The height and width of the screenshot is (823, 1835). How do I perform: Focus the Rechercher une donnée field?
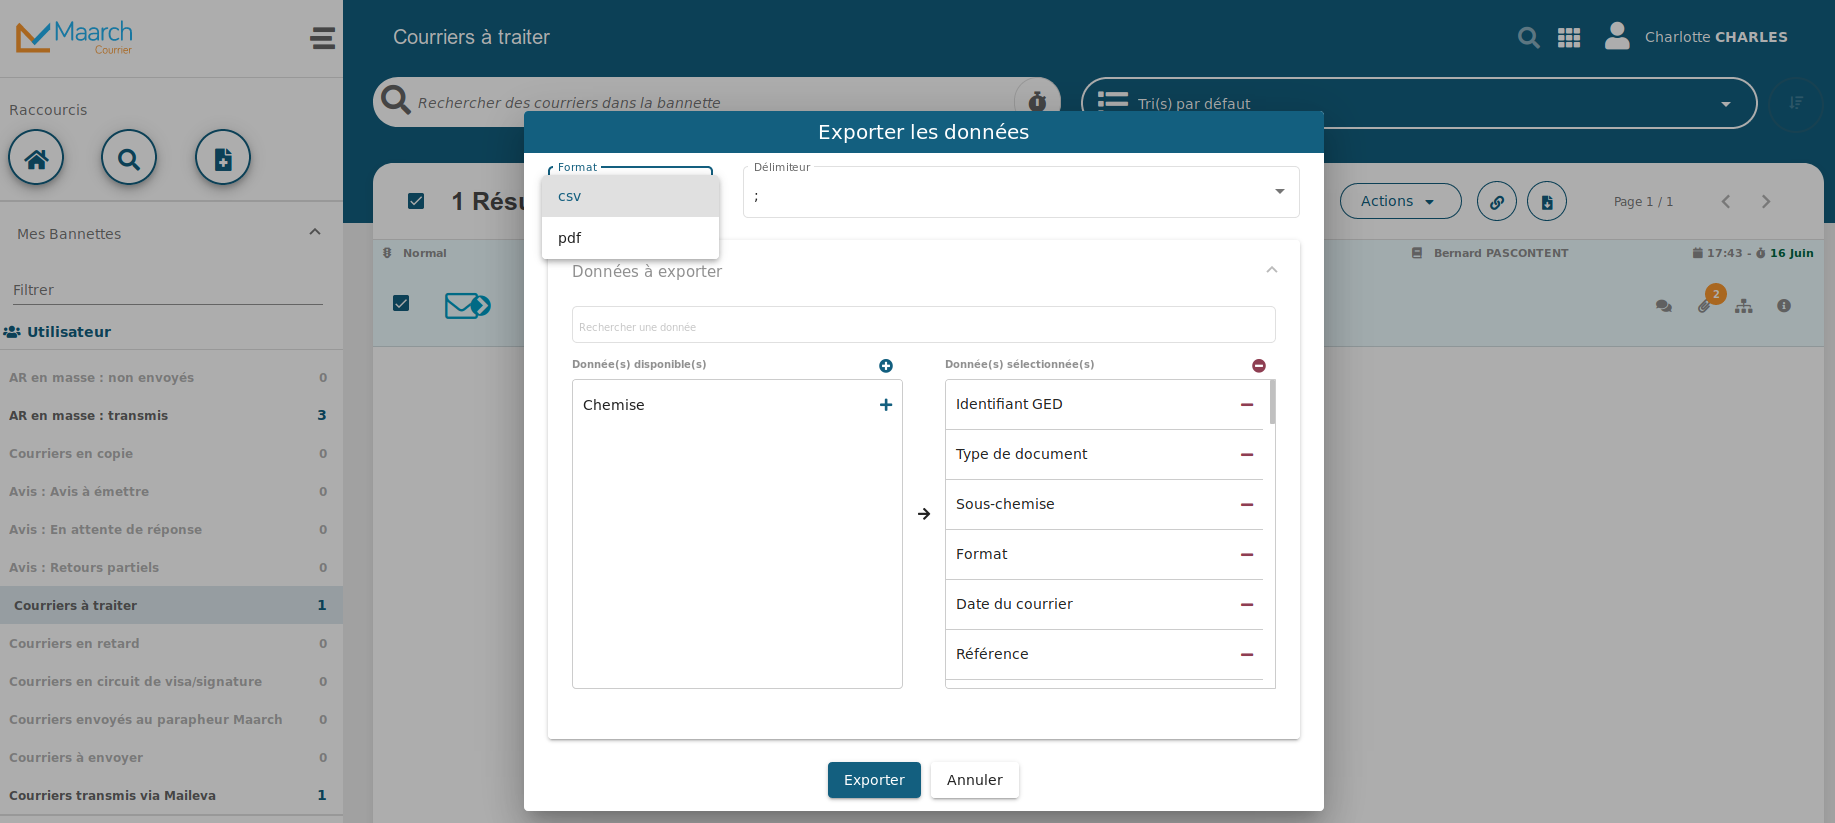coord(923,326)
